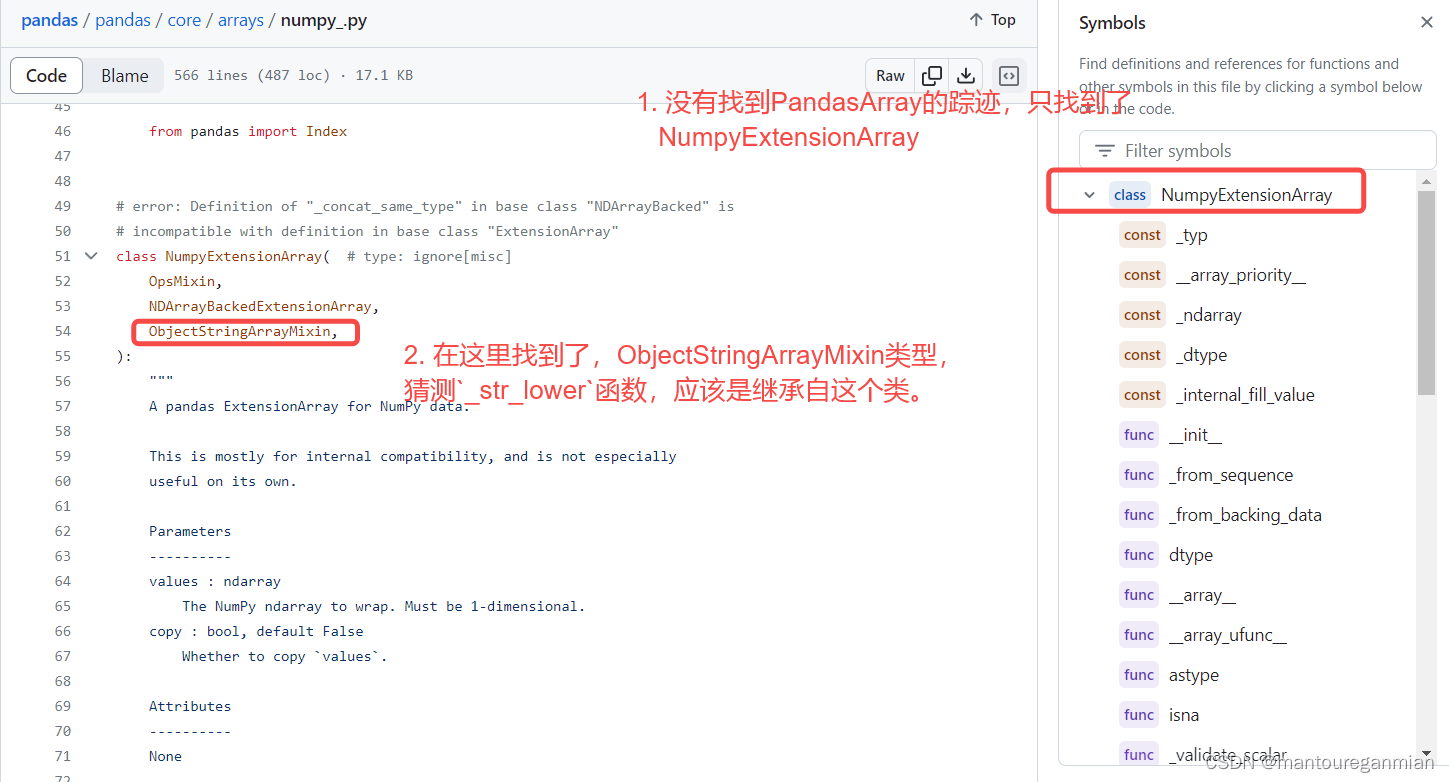
Task: Click line number 51
Action: (x=63, y=256)
